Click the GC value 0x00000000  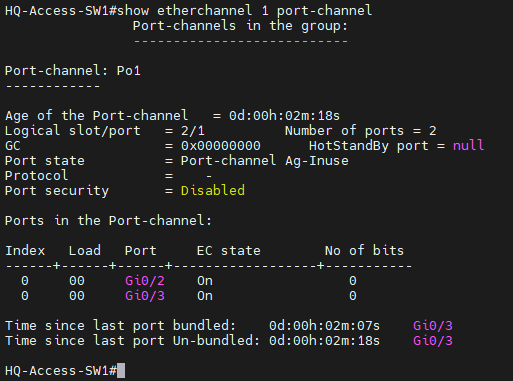click(221, 146)
